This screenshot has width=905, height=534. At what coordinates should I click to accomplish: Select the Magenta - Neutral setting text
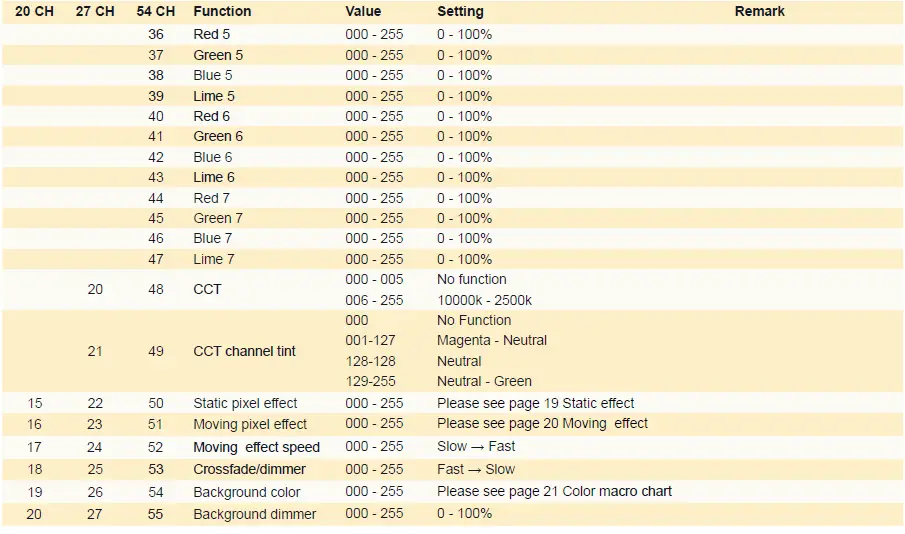pos(491,340)
